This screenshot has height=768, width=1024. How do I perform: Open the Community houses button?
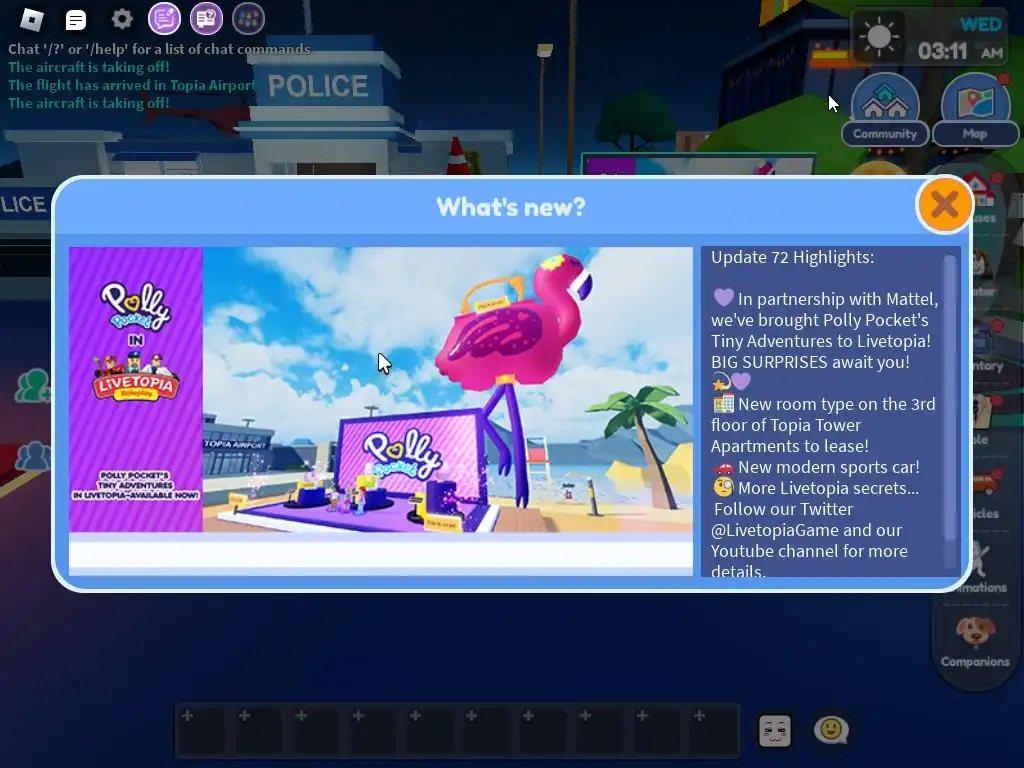click(x=885, y=109)
